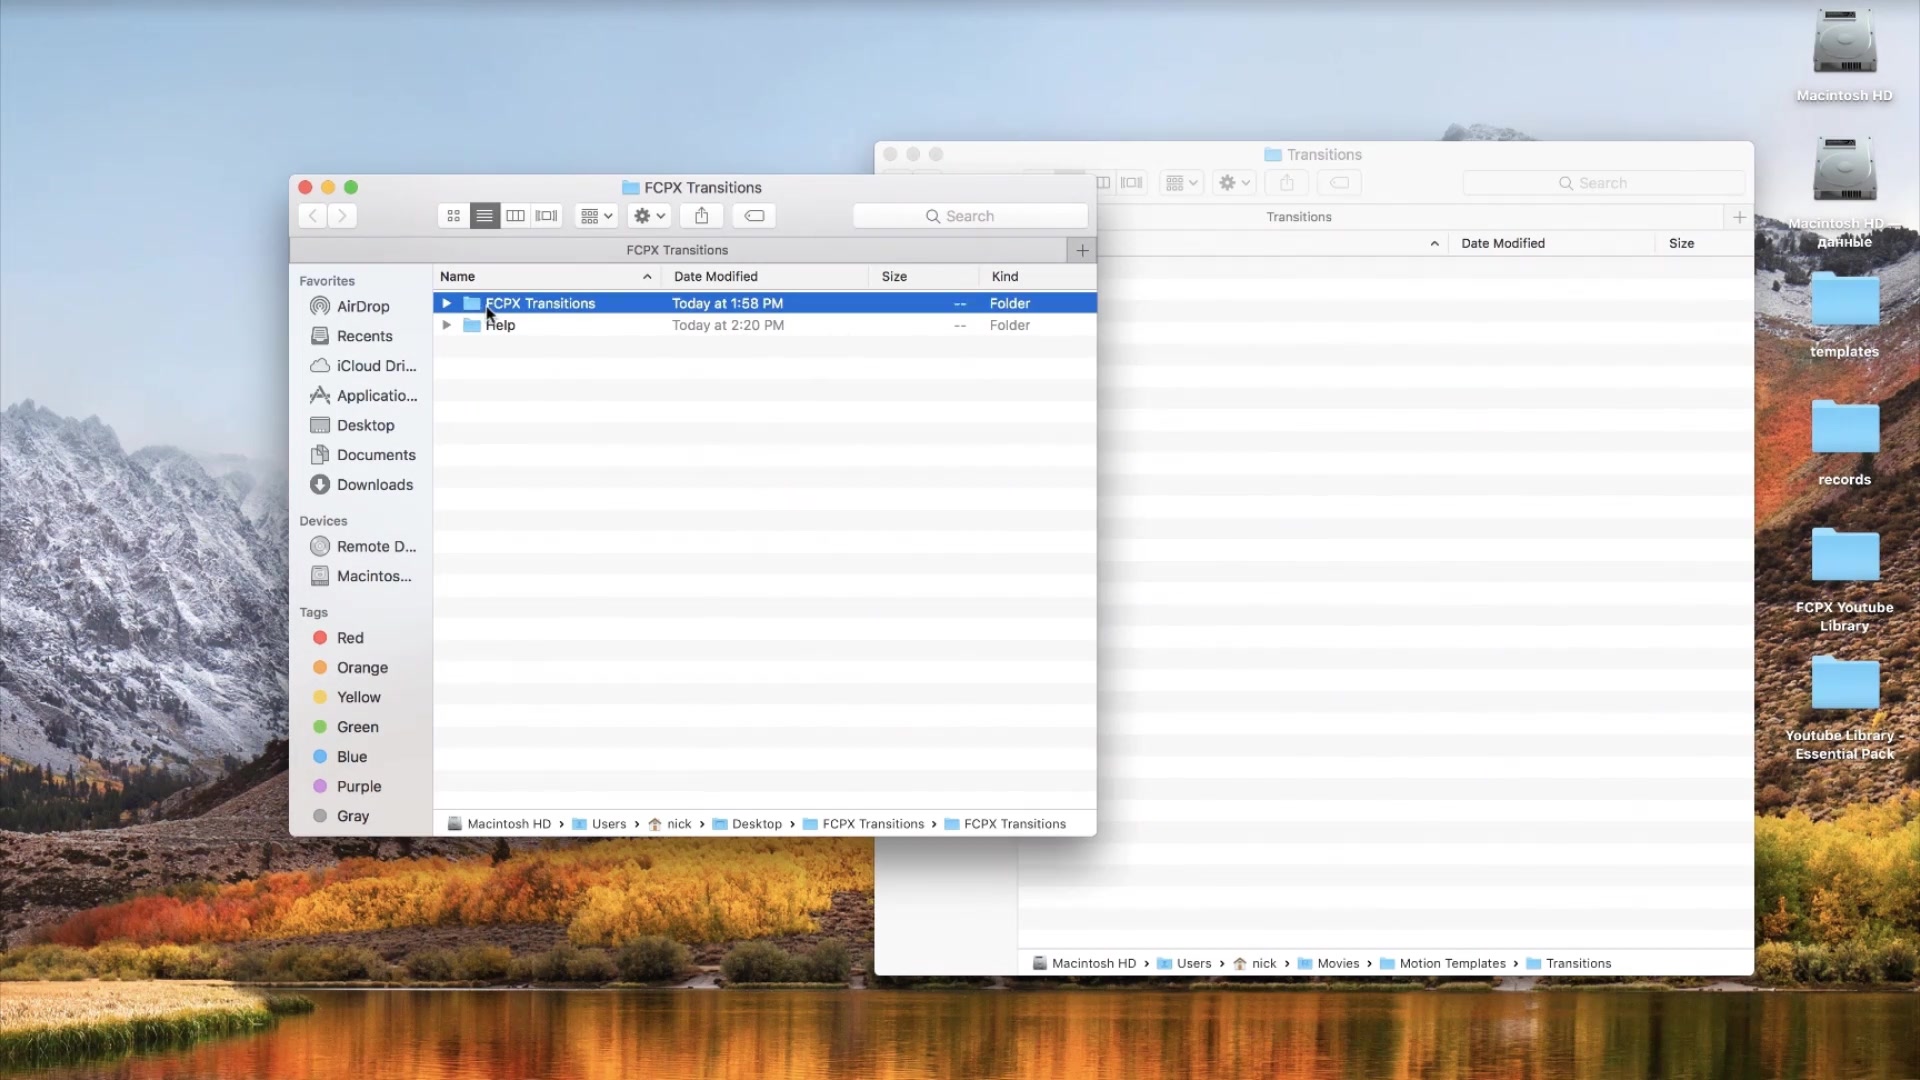Open Remote Disc in sidebar
This screenshot has height=1080, width=1920.
coord(362,546)
